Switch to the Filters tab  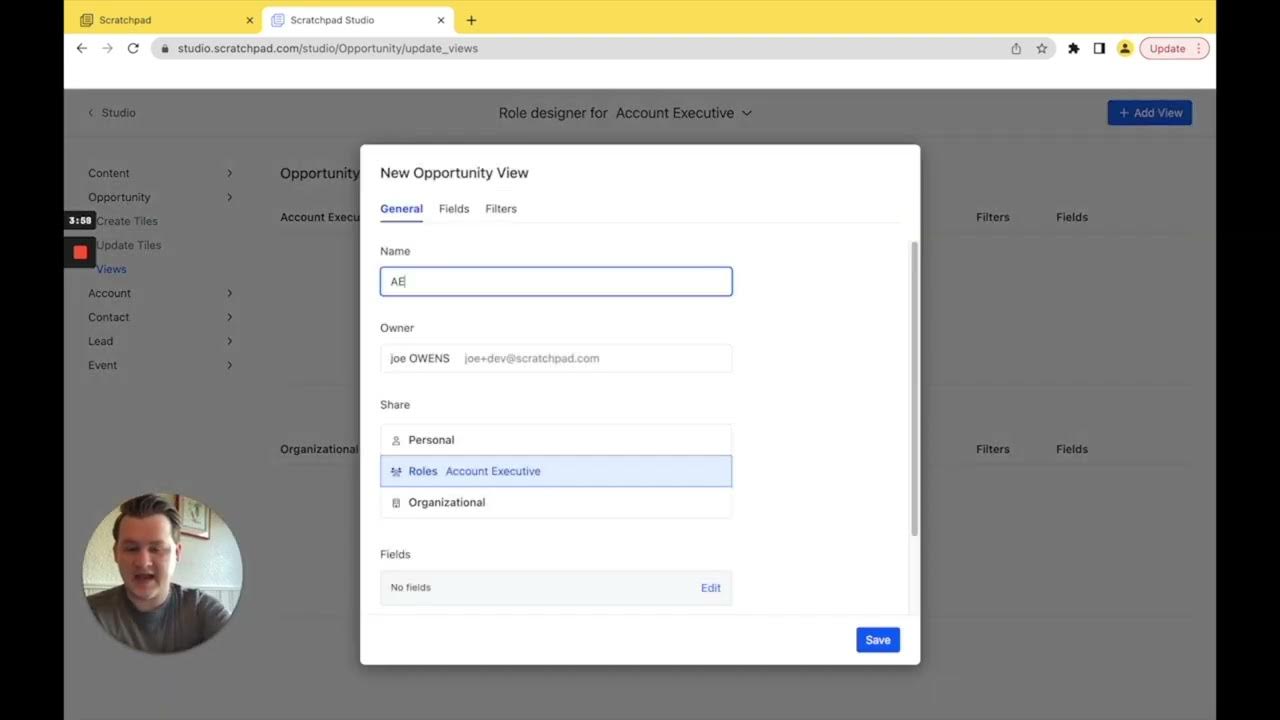click(x=501, y=209)
